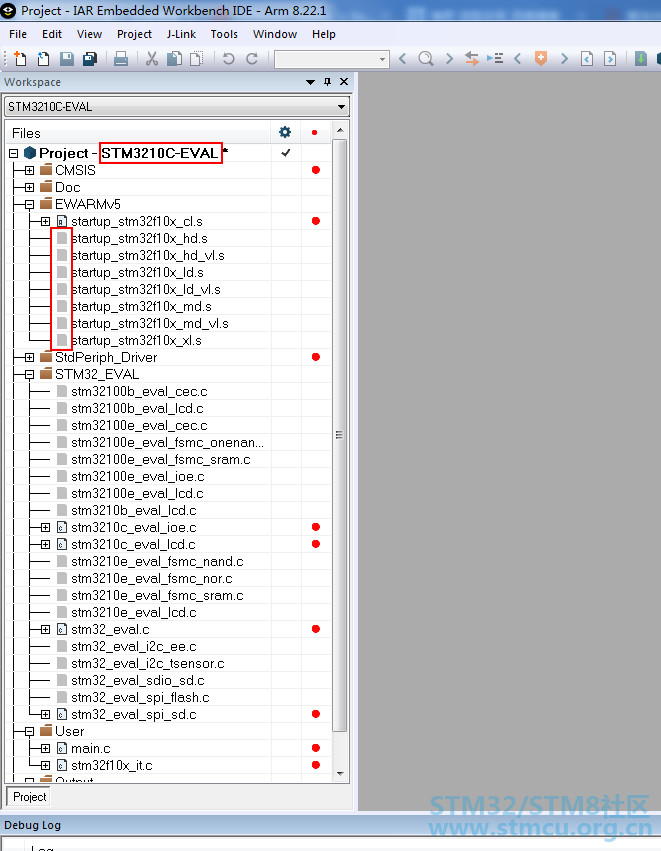The image size is (661, 851).
Task: Open the quick search combo box dropdown
Action: 383,59
